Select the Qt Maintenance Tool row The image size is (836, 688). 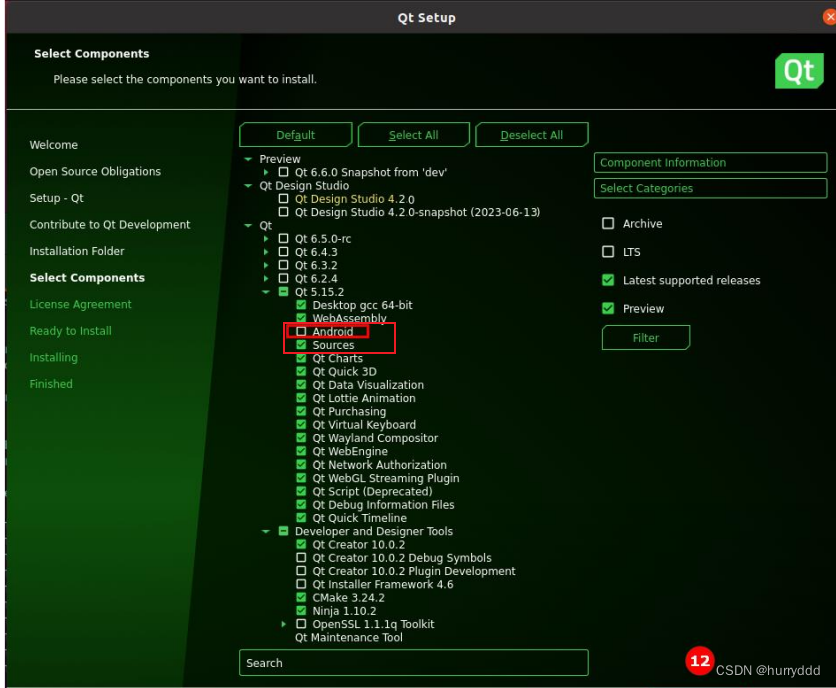349,637
